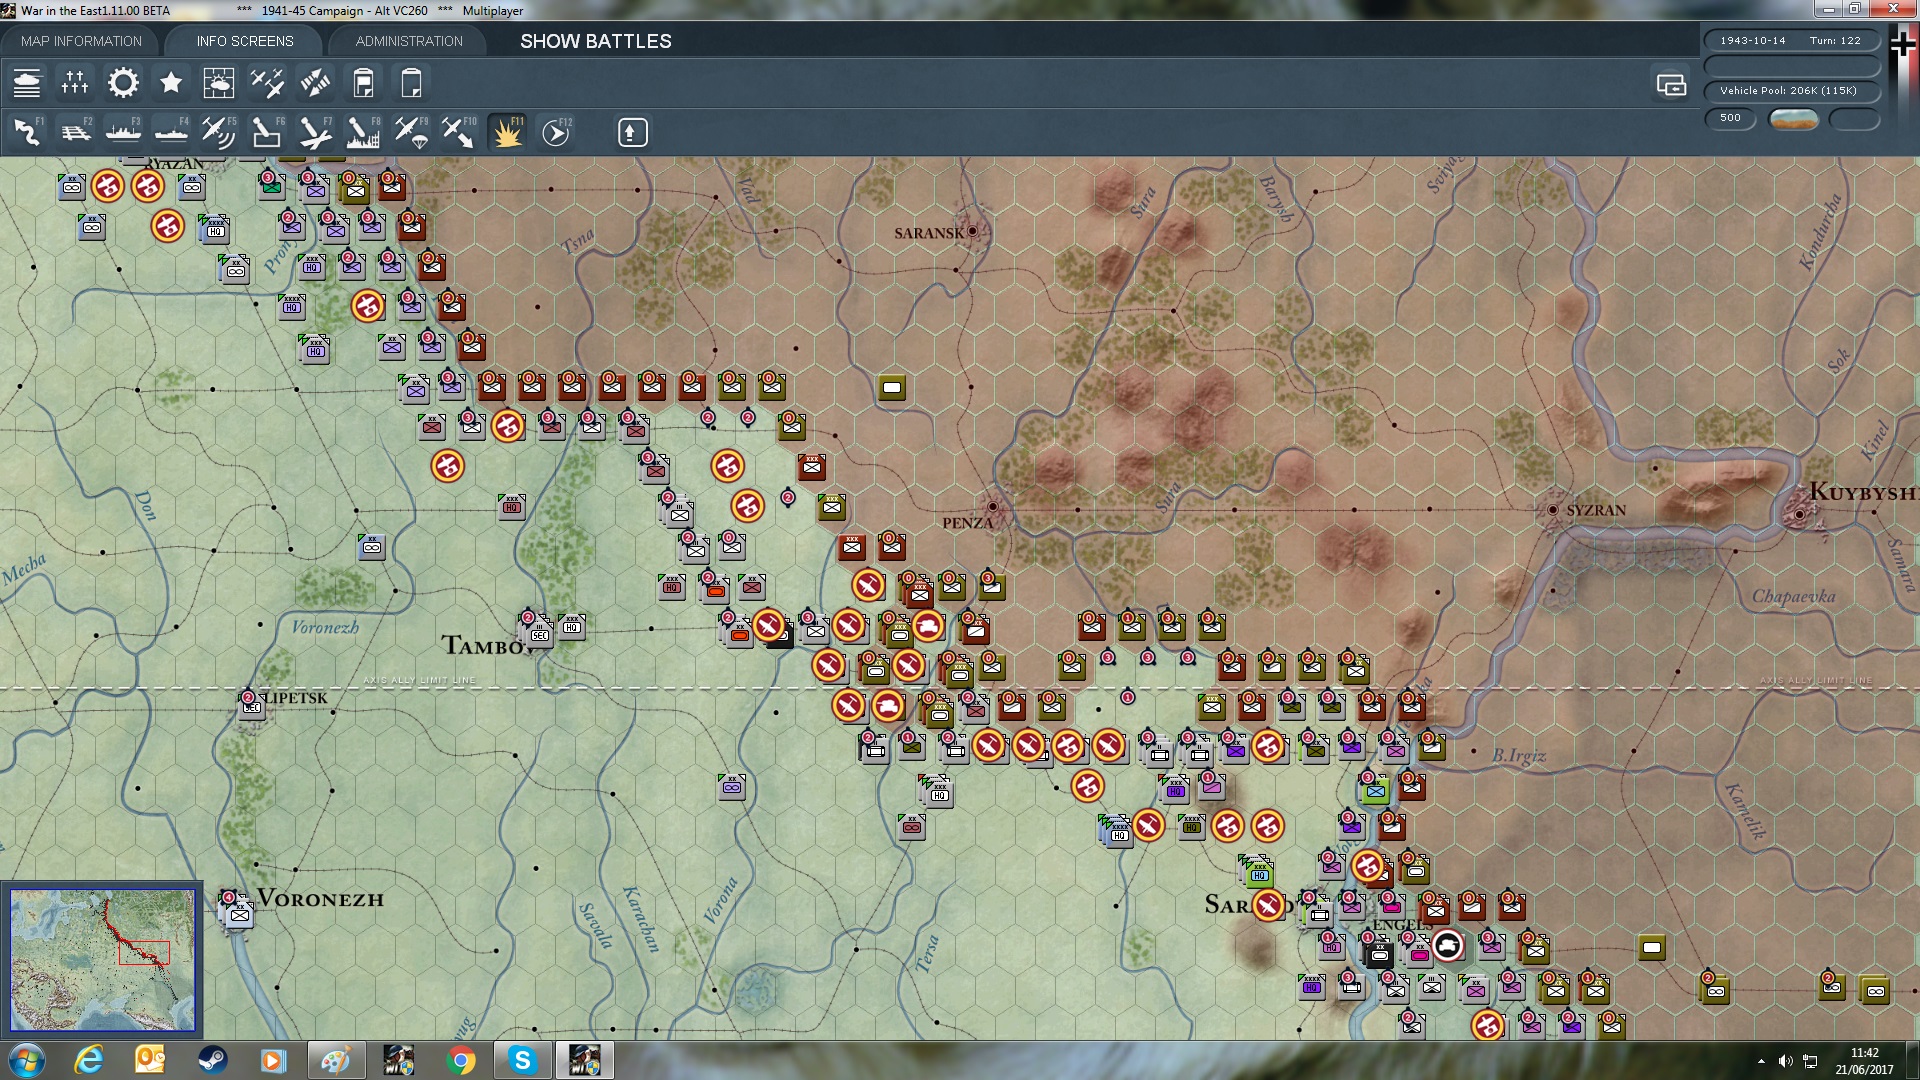
Task: Click the battle marker southwest of Ryazan units
Action: pyautogui.click(x=168, y=226)
